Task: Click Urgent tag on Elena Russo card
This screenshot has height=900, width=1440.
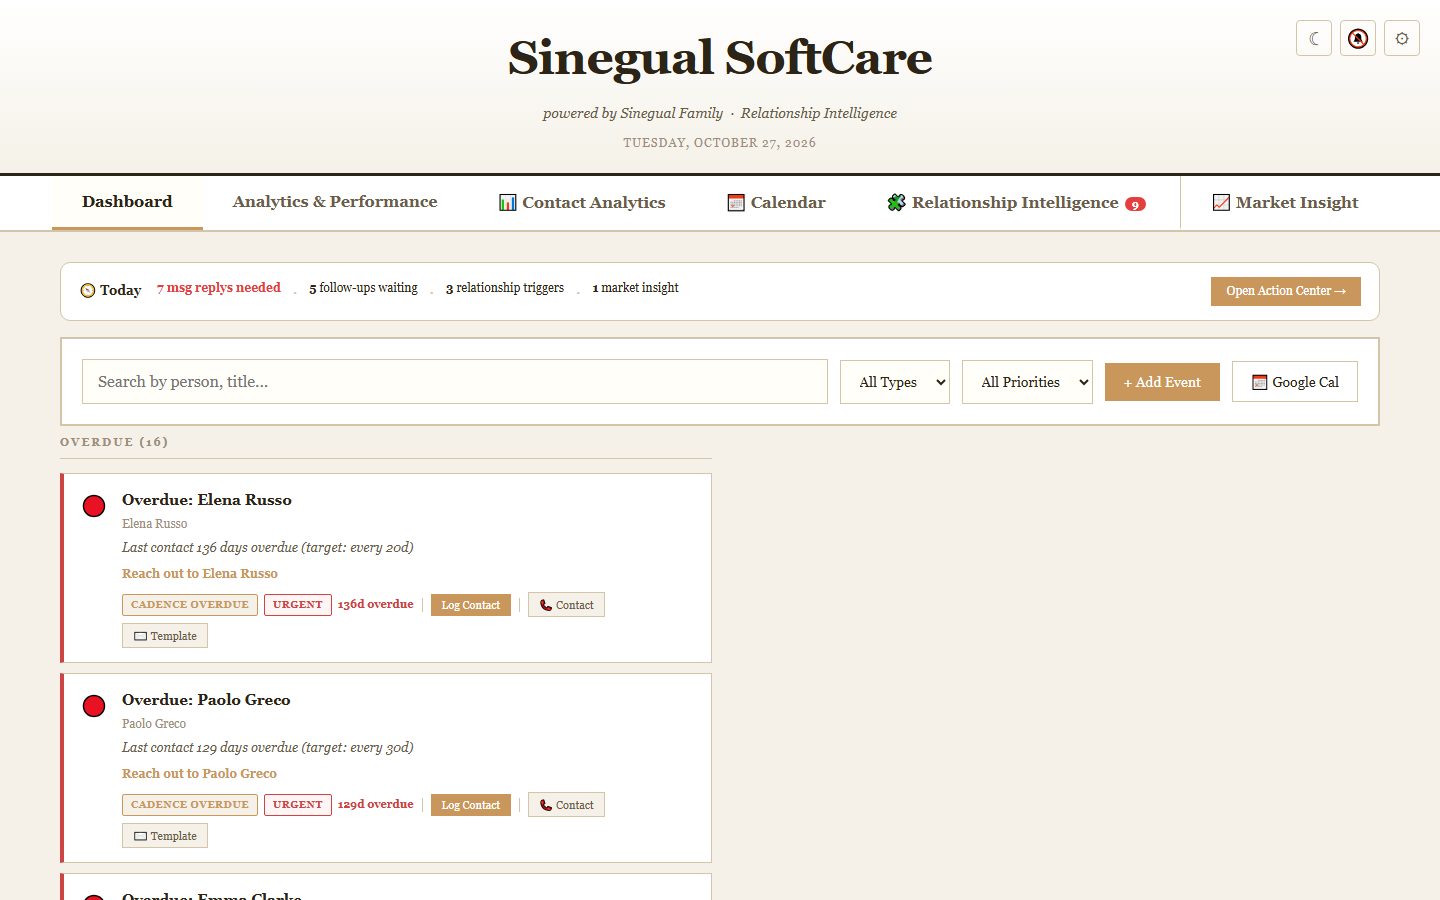Action: point(298,605)
